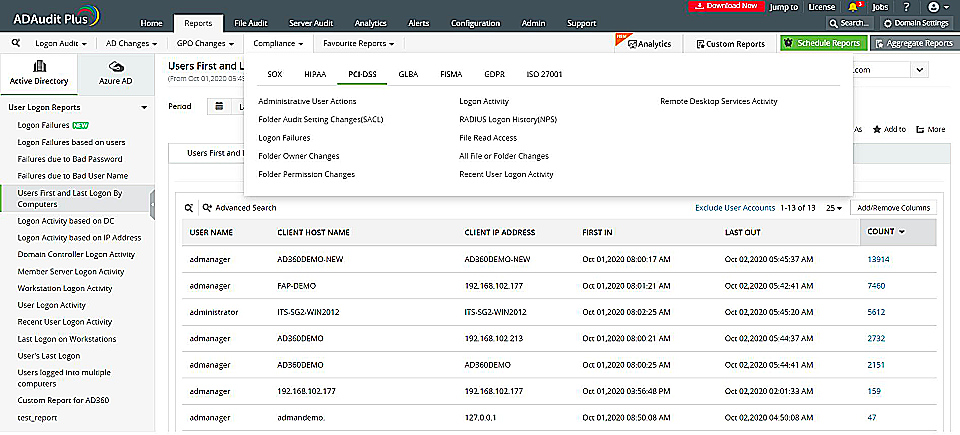Select Workstation Logon Activity sidebar item

(x=65, y=289)
